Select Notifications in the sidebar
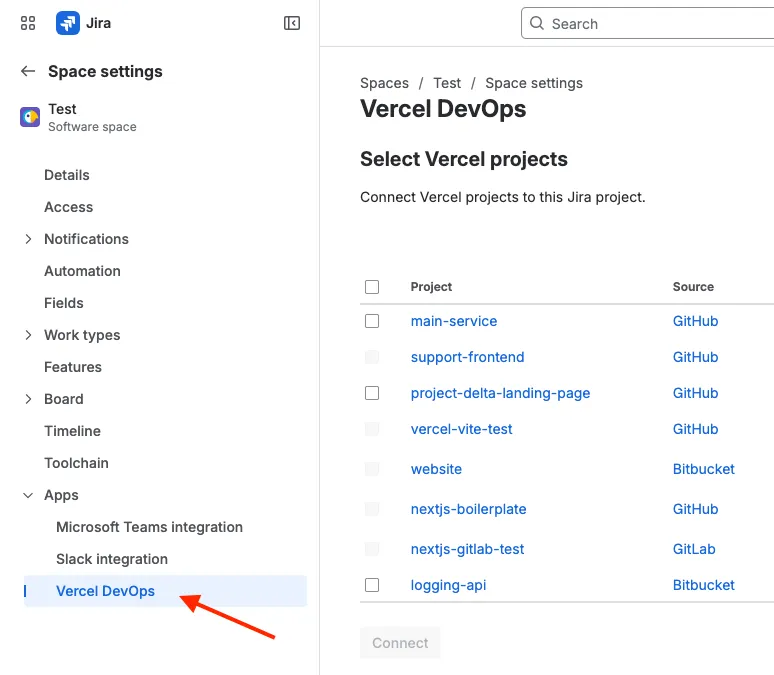The height and width of the screenshot is (675, 774). [x=86, y=239]
